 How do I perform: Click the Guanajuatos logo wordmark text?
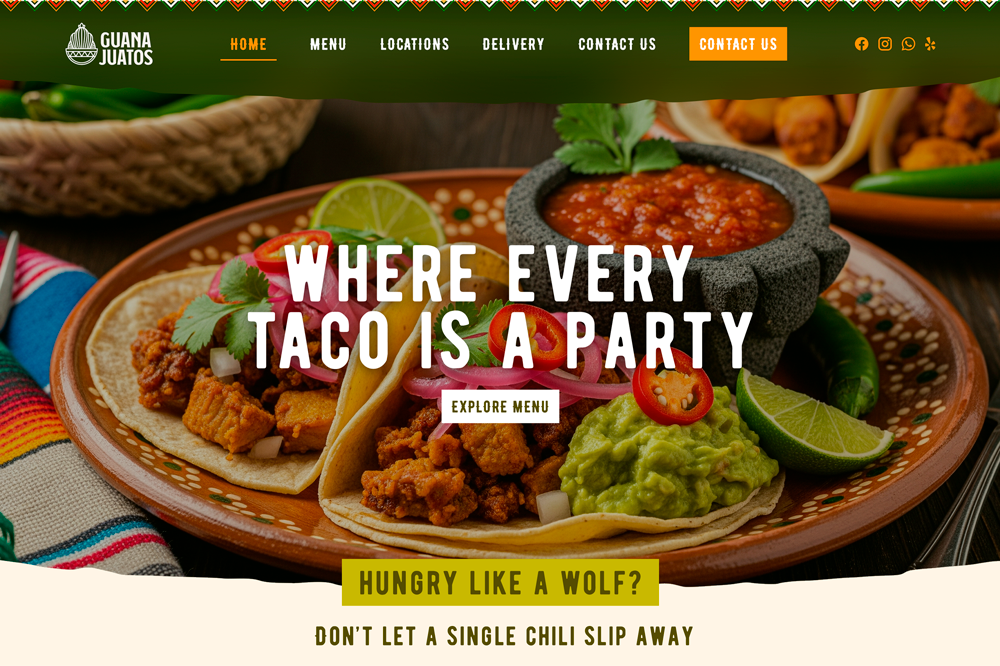coord(126,48)
